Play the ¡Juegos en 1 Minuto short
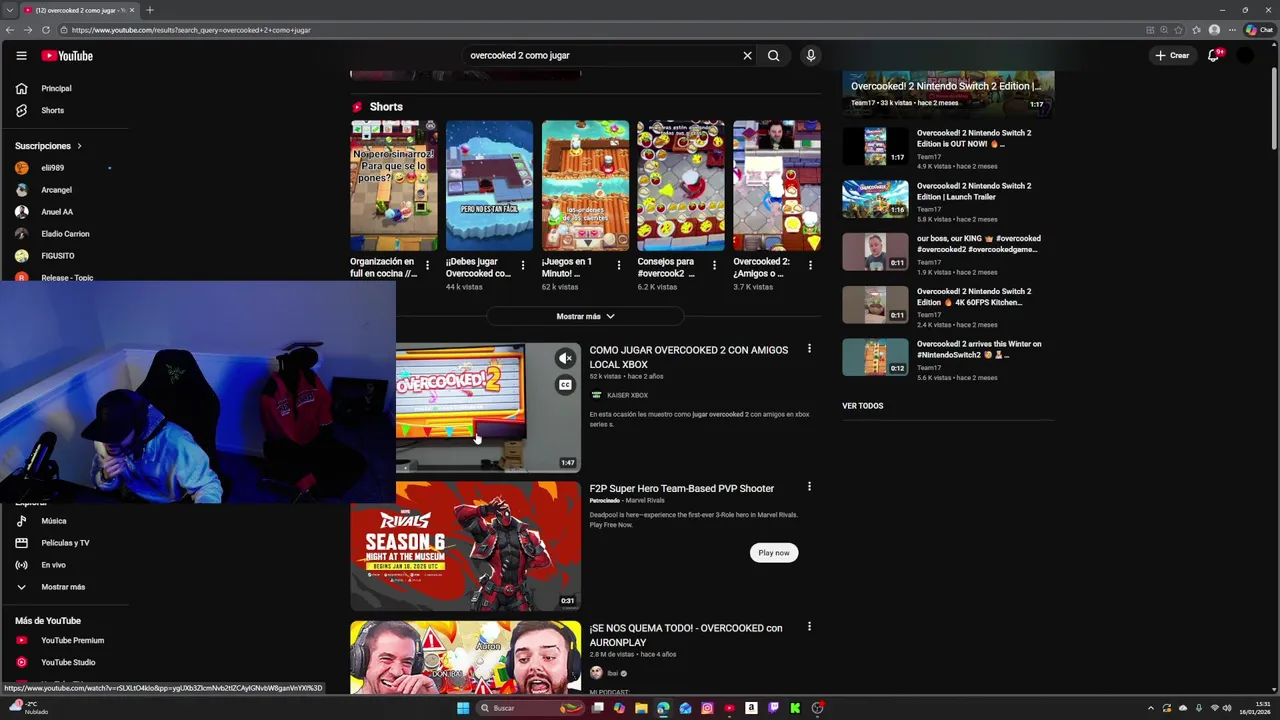1280x720 pixels. [x=585, y=186]
